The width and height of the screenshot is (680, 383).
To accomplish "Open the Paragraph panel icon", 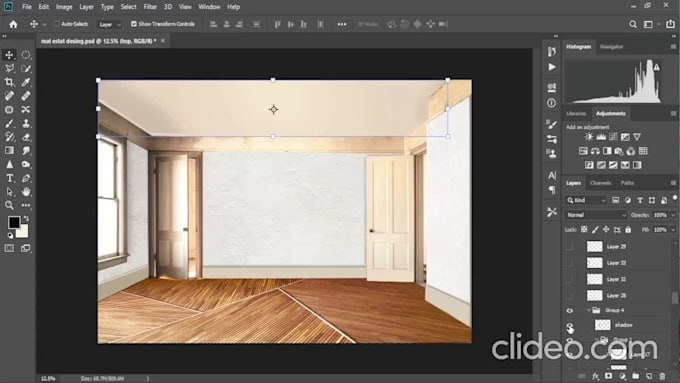I will tap(552, 190).
